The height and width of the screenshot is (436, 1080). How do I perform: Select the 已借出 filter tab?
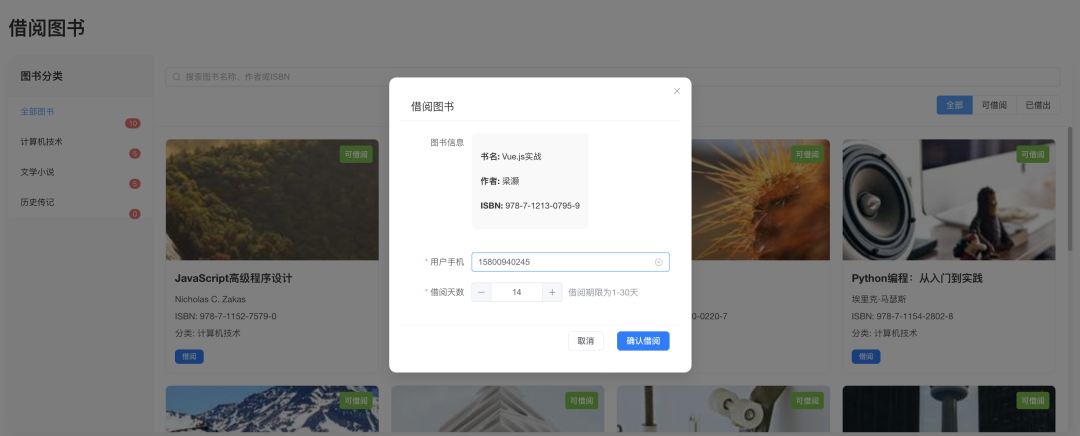(x=1038, y=105)
